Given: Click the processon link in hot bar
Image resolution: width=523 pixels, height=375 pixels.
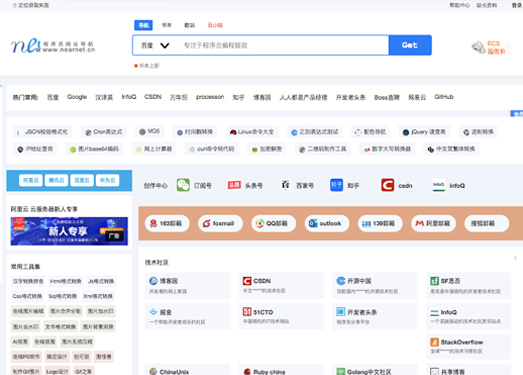Looking at the screenshot, I should click(210, 97).
